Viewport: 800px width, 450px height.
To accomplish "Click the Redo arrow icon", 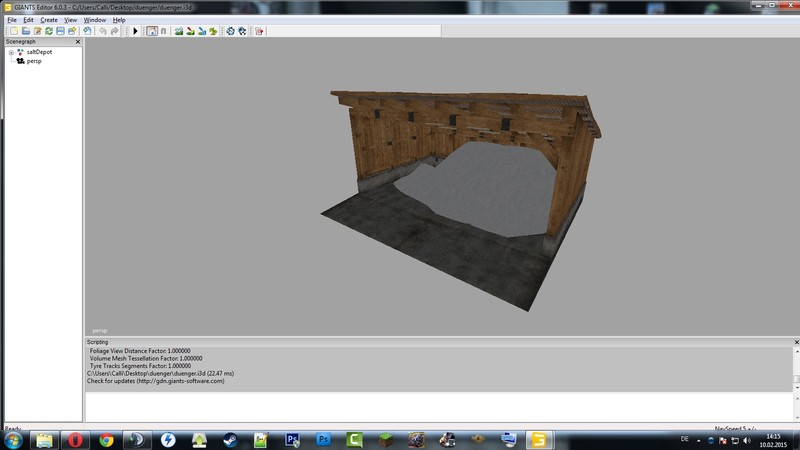I will click(x=114, y=31).
